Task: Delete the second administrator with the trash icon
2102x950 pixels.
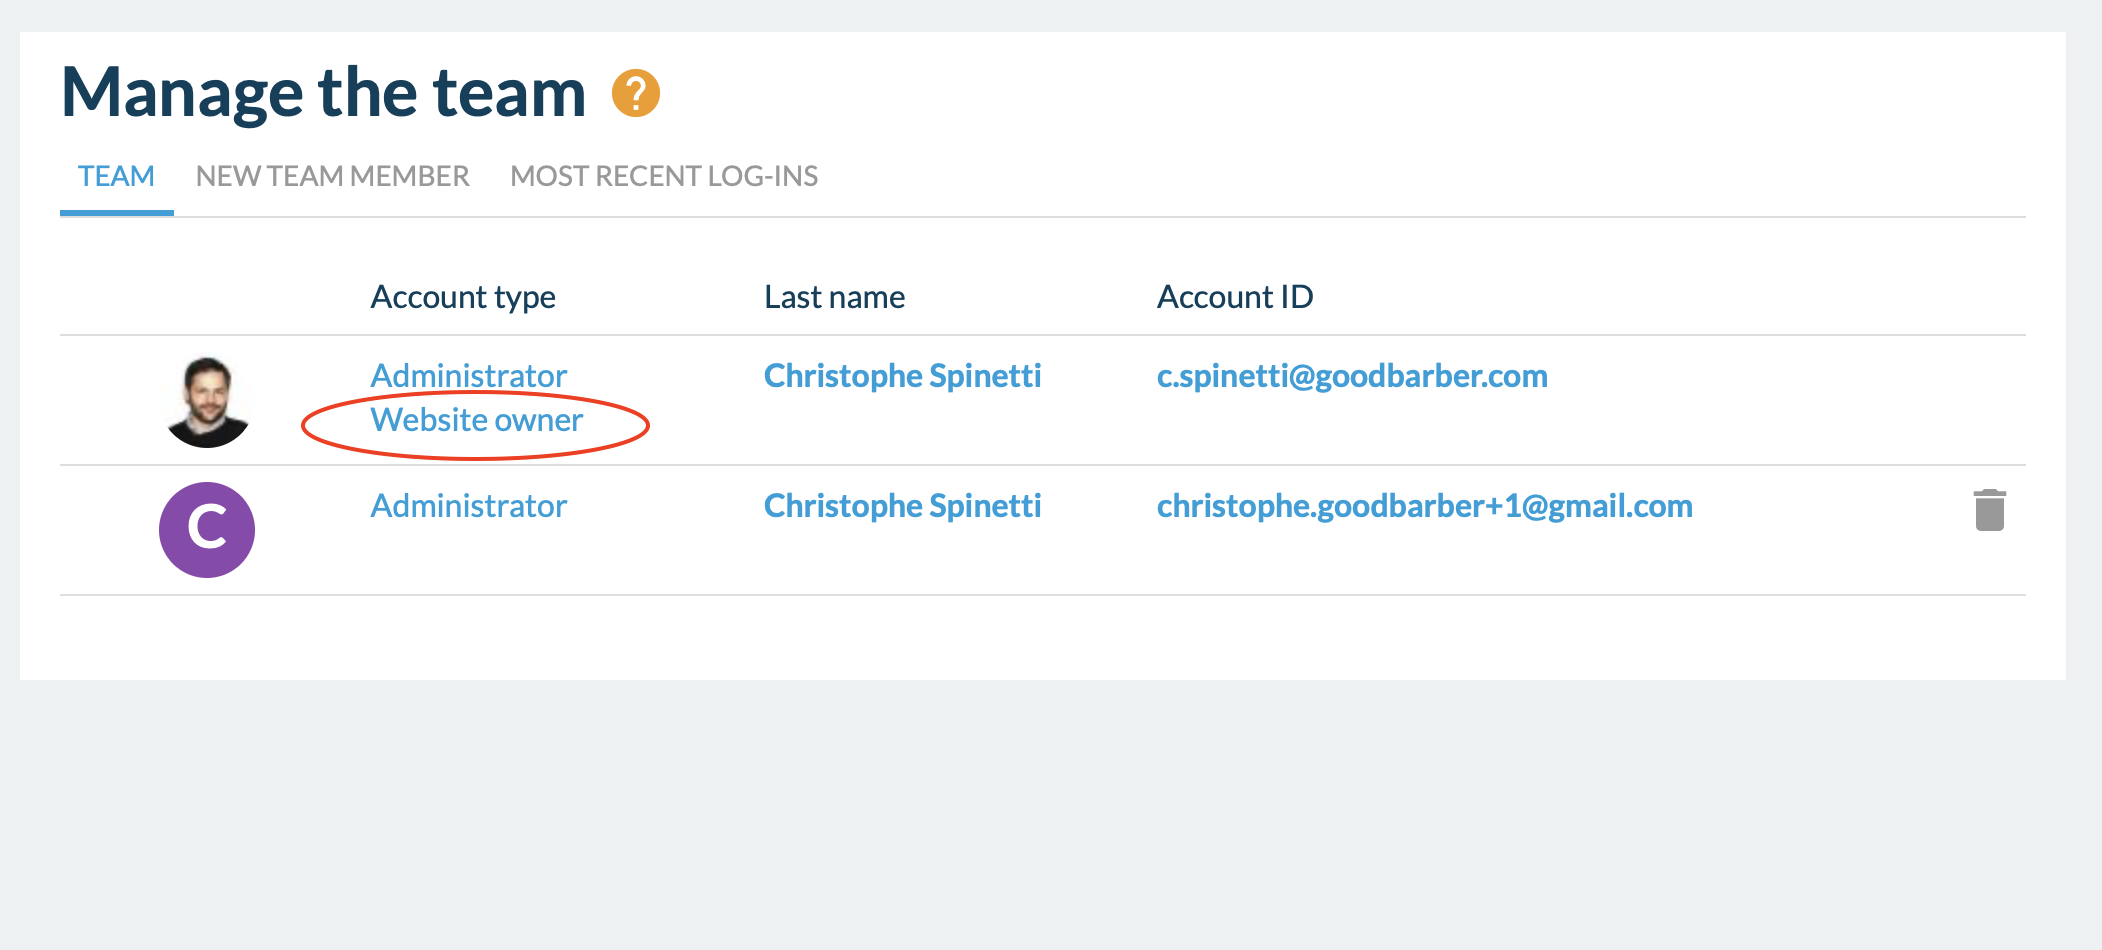Action: 1989,510
